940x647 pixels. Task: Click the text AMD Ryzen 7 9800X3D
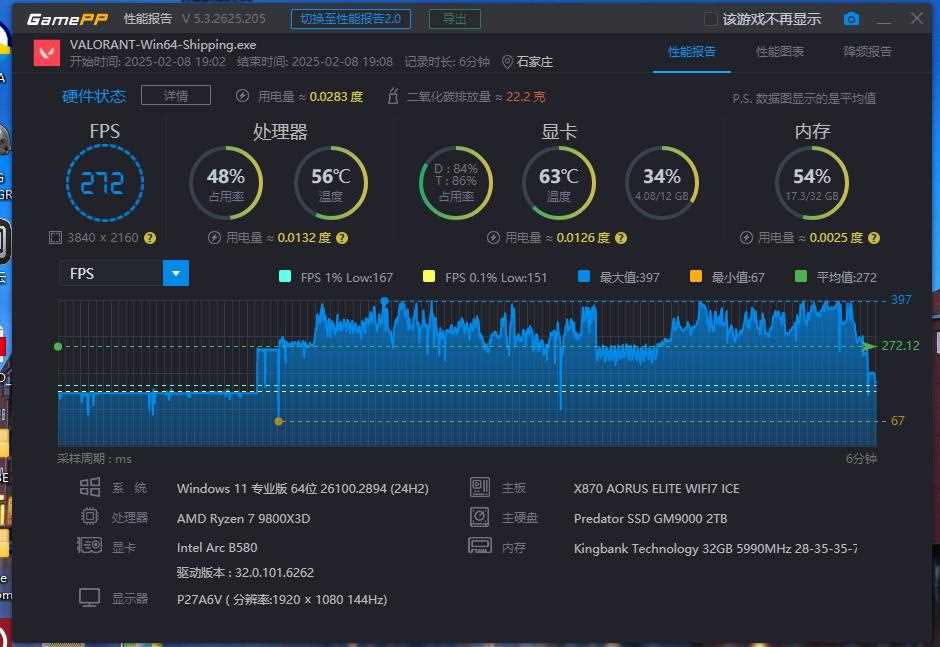point(243,518)
